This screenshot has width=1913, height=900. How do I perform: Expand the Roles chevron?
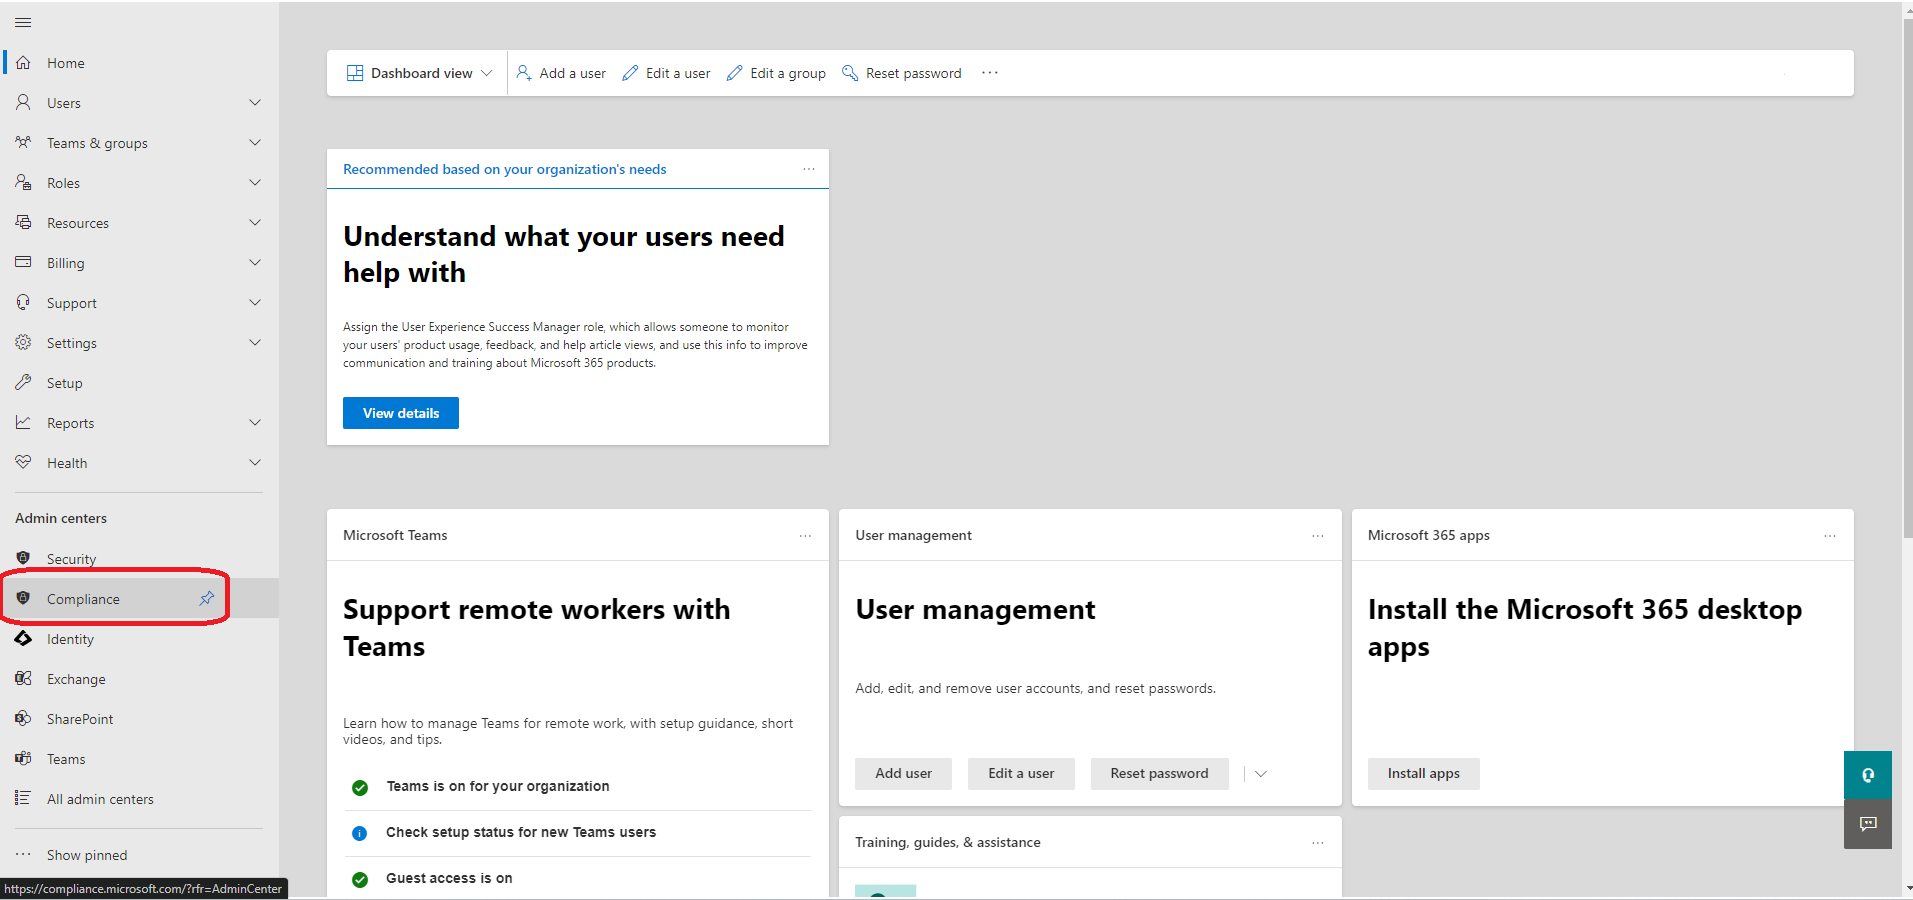(255, 182)
